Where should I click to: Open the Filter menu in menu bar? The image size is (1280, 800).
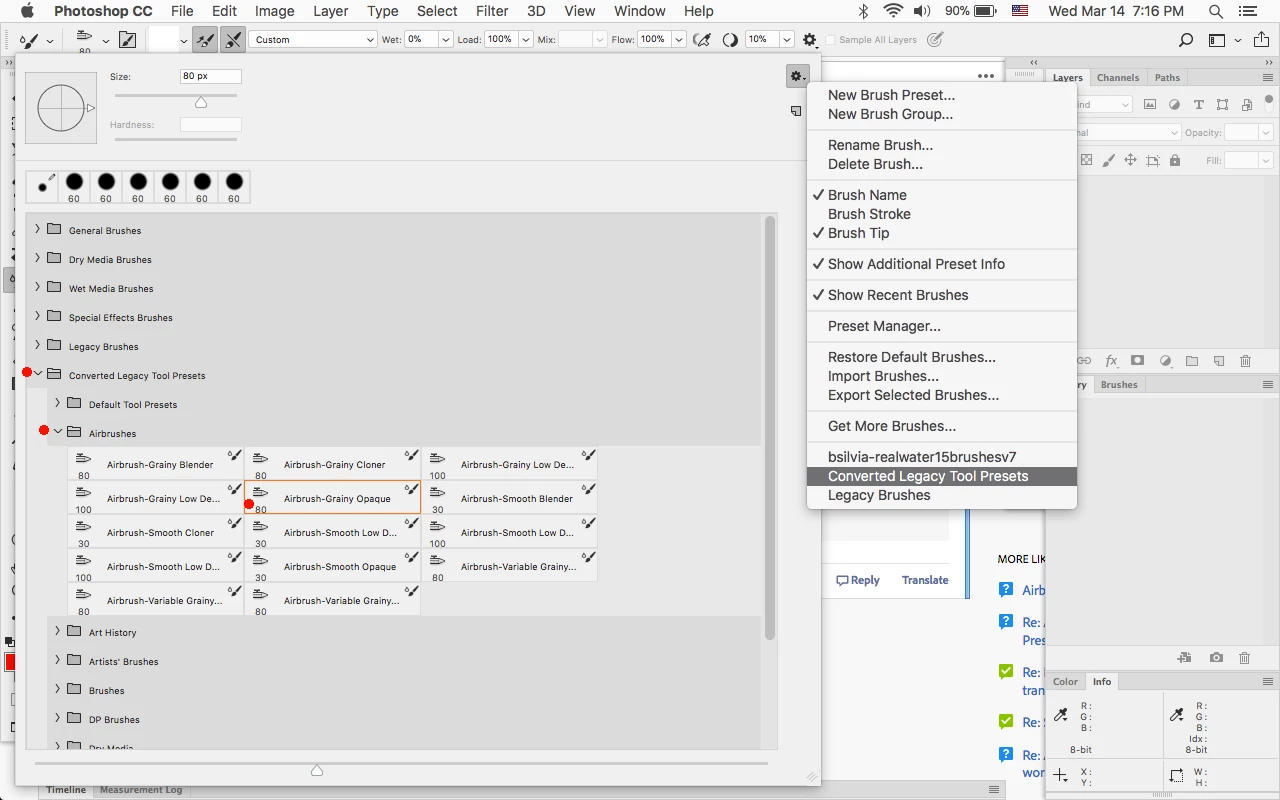pos(492,11)
